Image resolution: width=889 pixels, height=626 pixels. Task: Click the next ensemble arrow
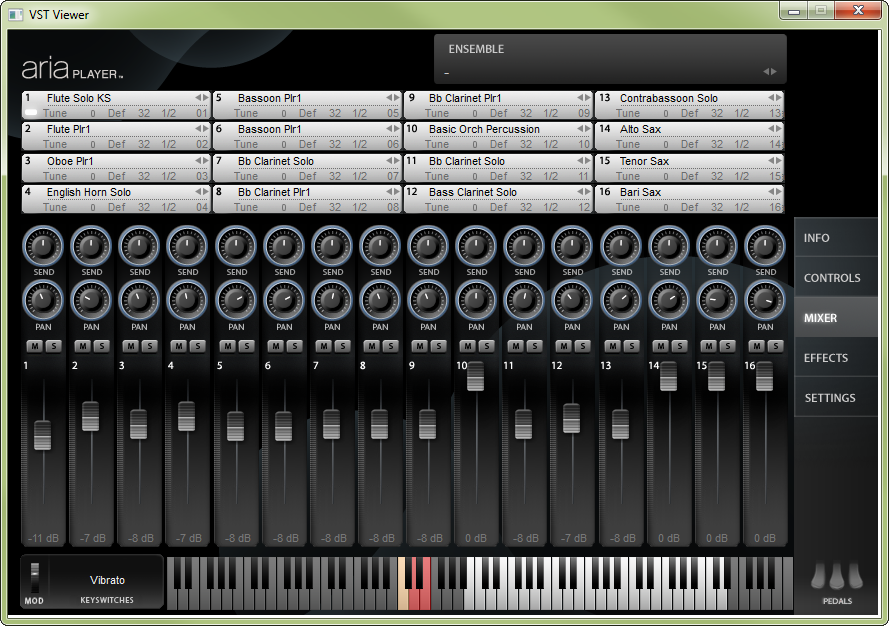(x=773, y=72)
